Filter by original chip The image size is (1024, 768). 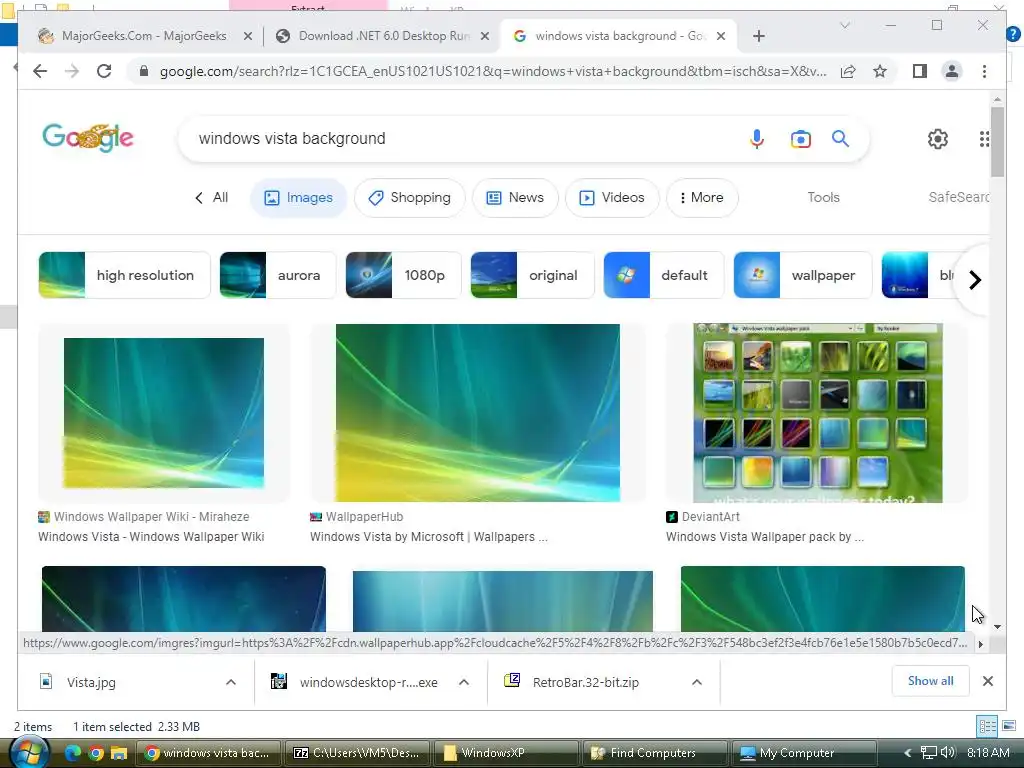pyautogui.click(x=532, y=275)
